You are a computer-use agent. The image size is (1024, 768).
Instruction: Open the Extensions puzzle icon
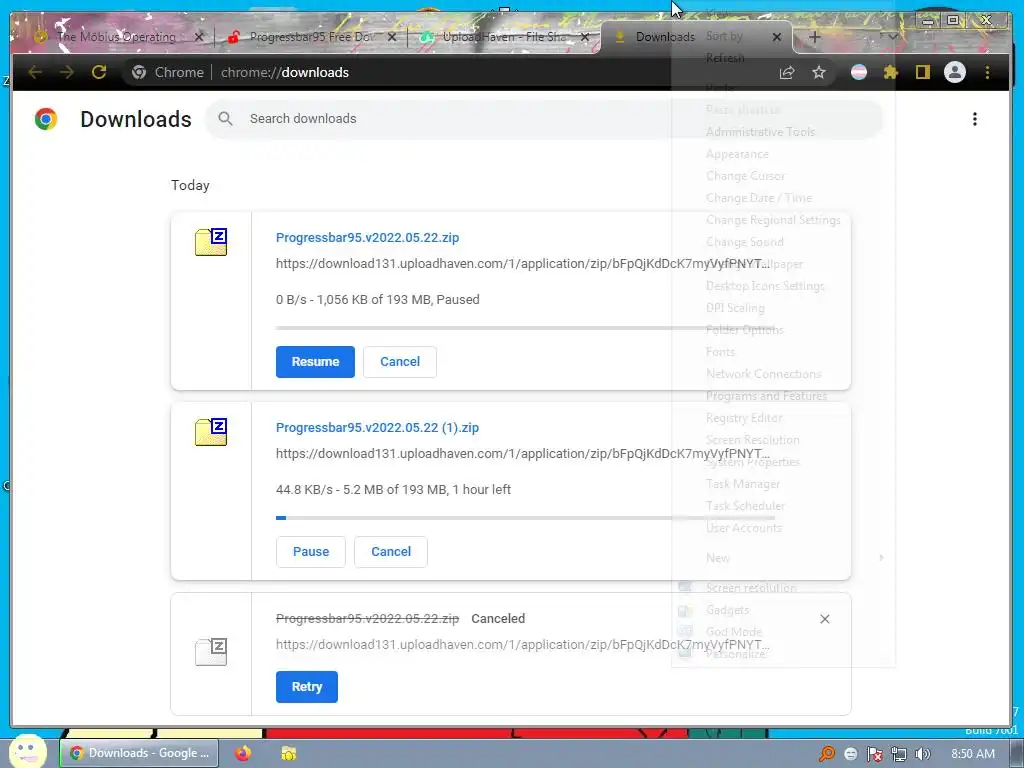coord(890,72)
